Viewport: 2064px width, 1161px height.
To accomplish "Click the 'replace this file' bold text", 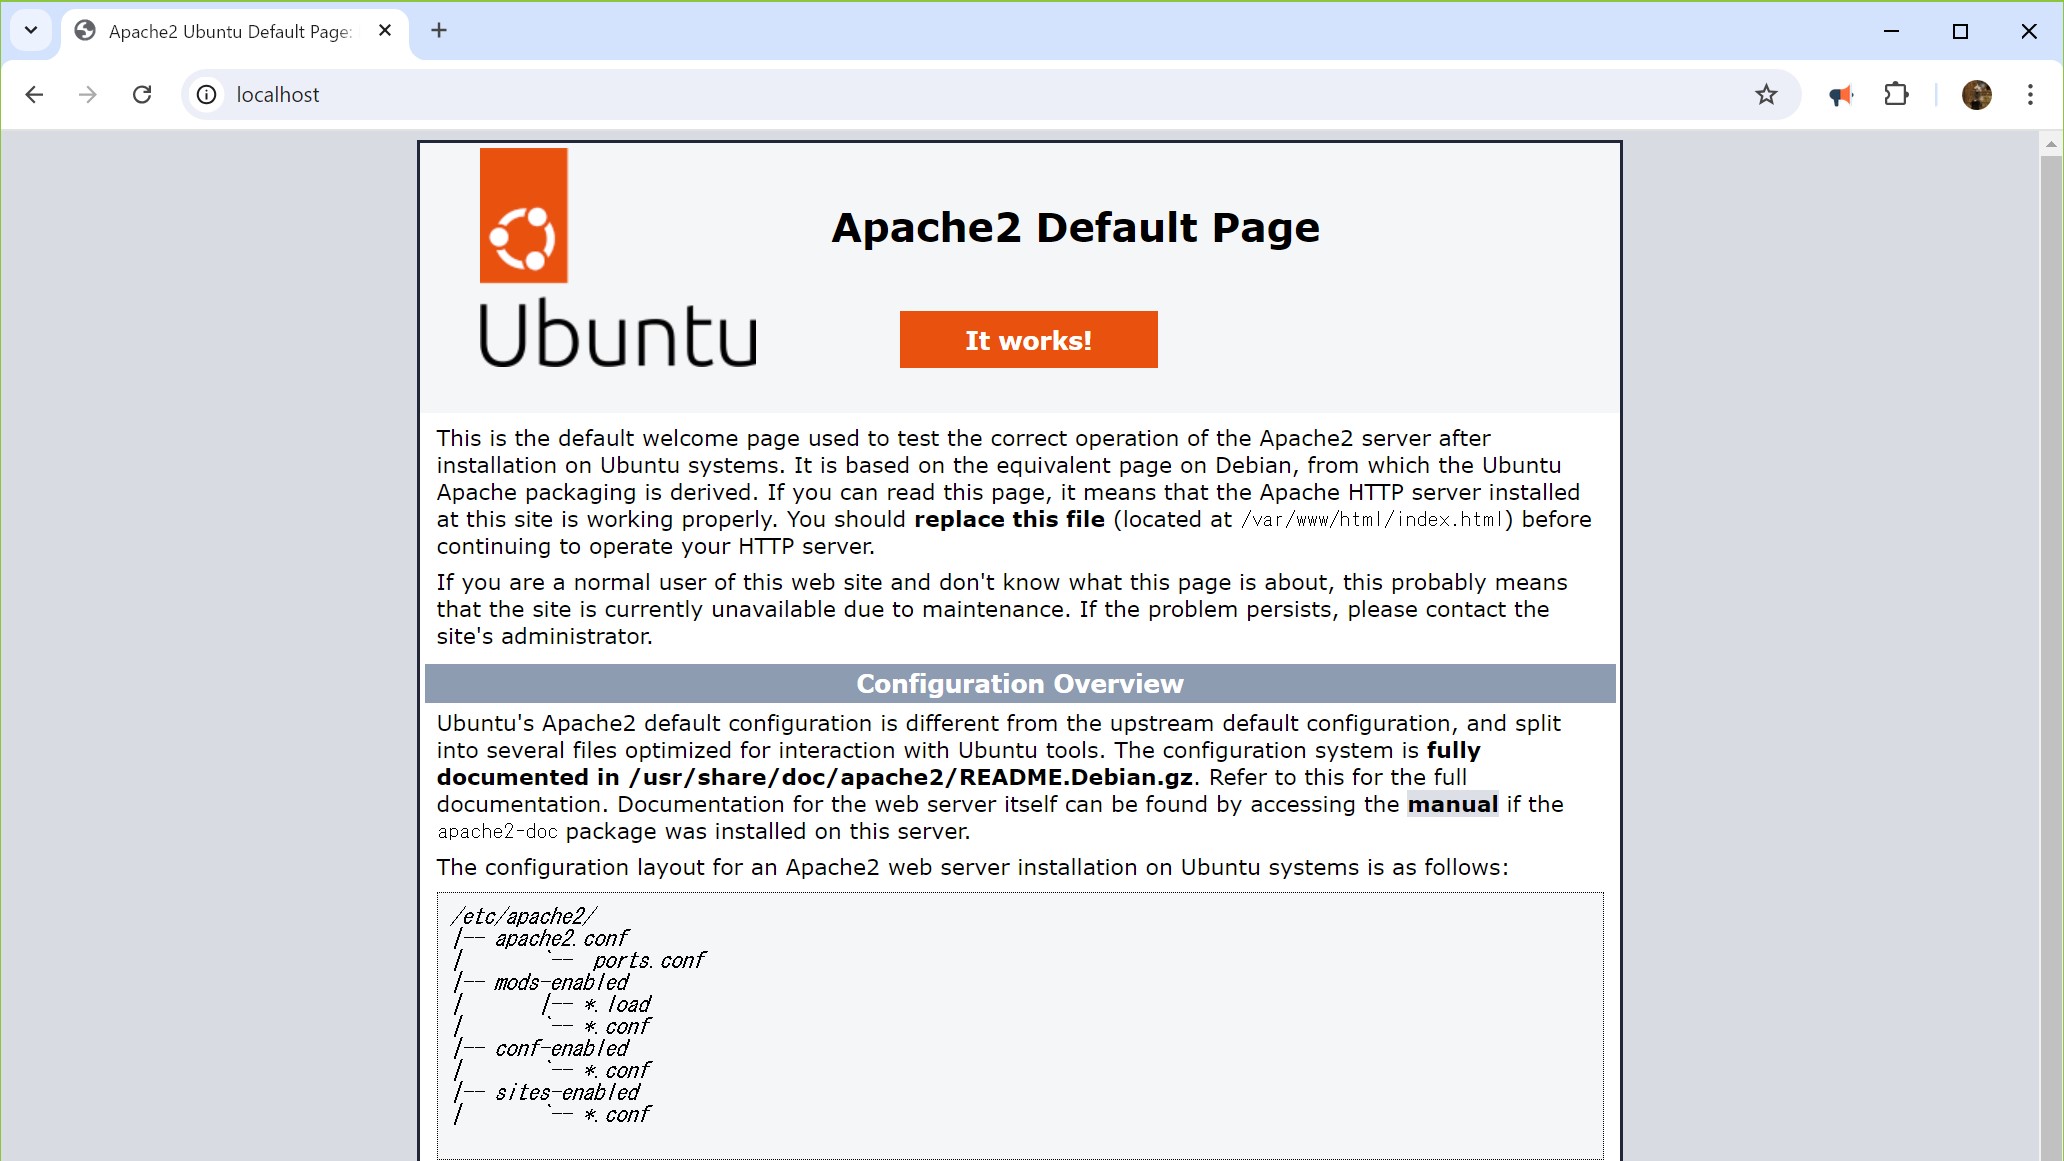I will pos(1009,519).
